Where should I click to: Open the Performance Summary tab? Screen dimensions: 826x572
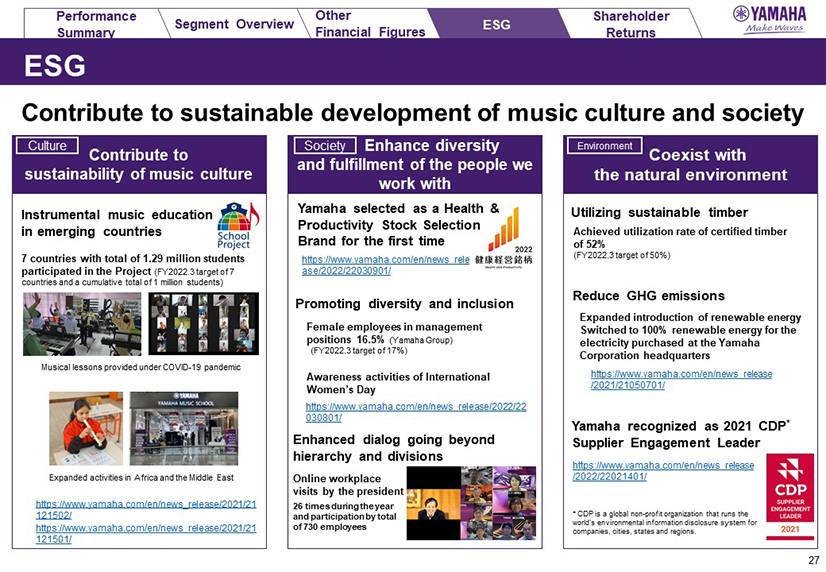96,24
